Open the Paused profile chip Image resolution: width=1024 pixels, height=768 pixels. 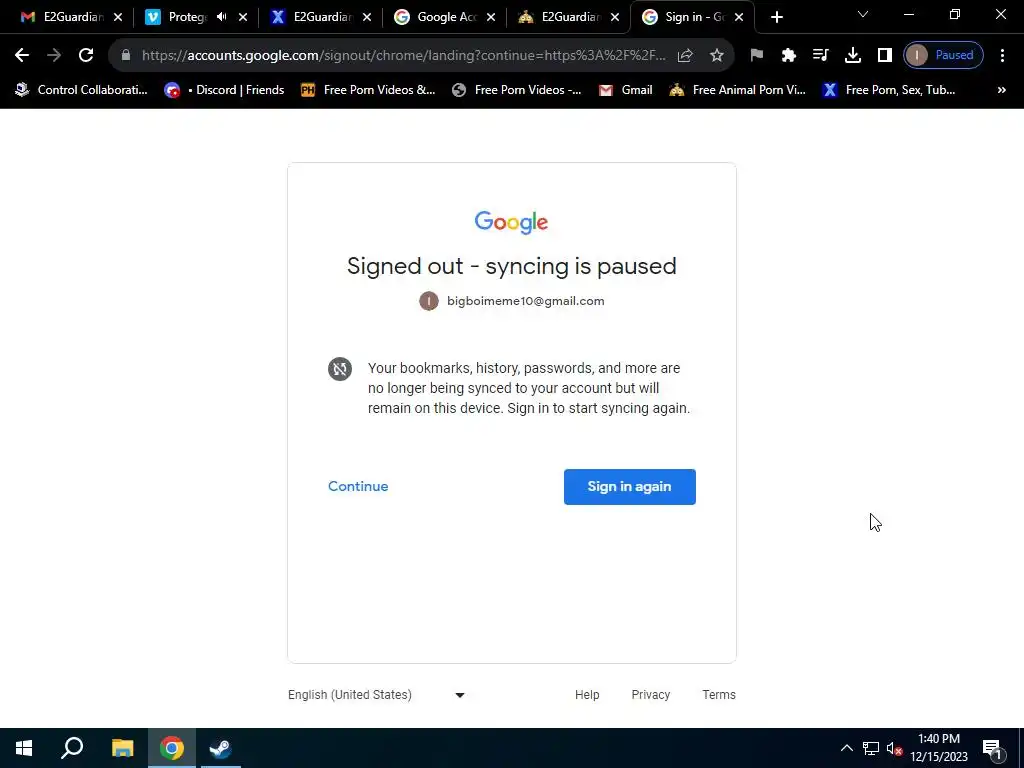click(x=943, y=56)
